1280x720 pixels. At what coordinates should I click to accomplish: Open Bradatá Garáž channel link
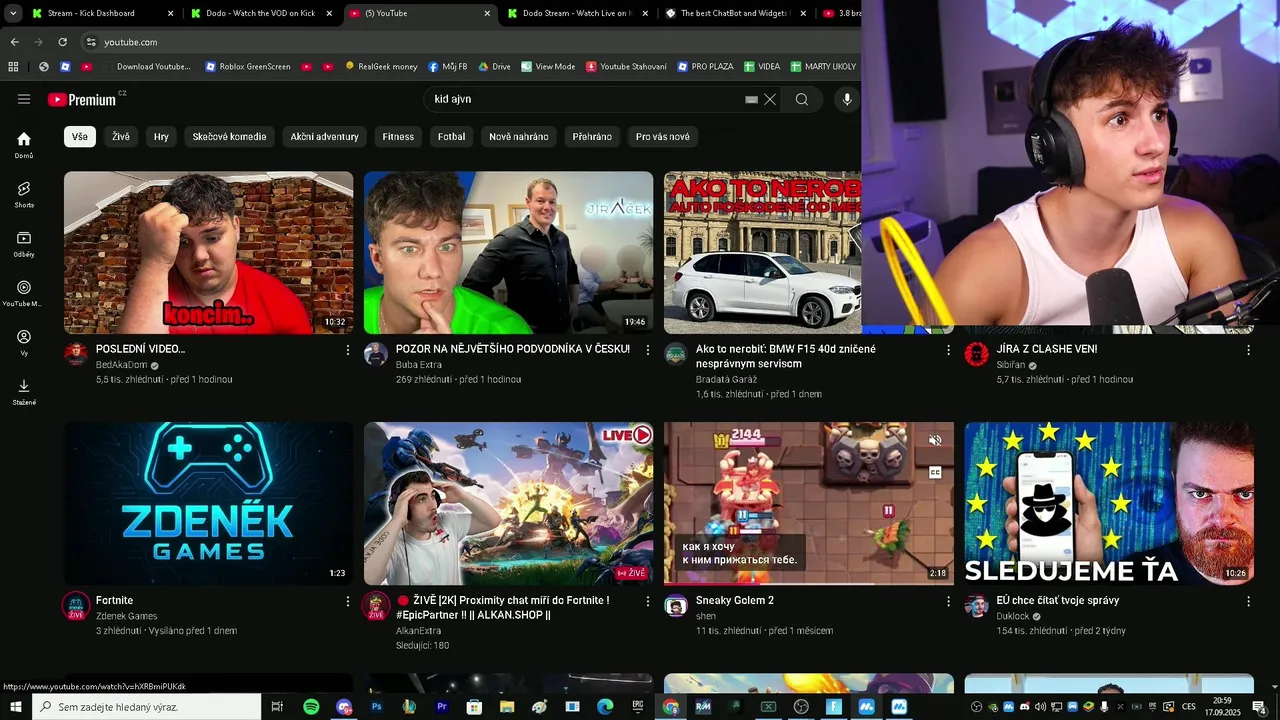[726, 379]
